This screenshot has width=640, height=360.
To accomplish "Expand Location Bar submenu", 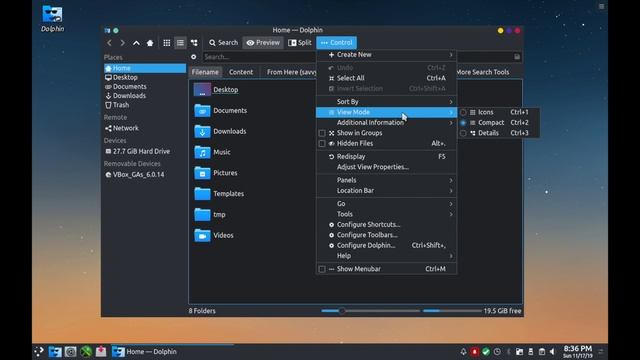I will 386,191.
